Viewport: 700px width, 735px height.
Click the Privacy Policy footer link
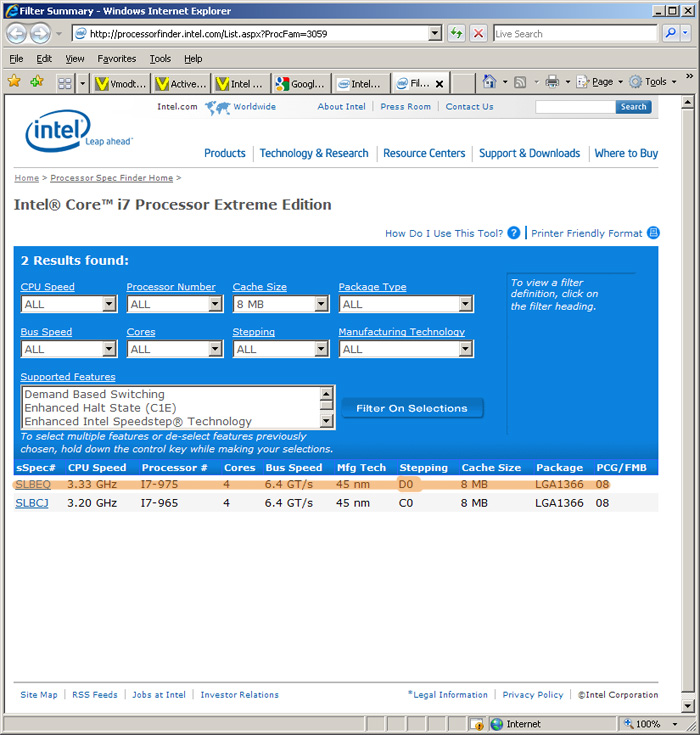533,695
